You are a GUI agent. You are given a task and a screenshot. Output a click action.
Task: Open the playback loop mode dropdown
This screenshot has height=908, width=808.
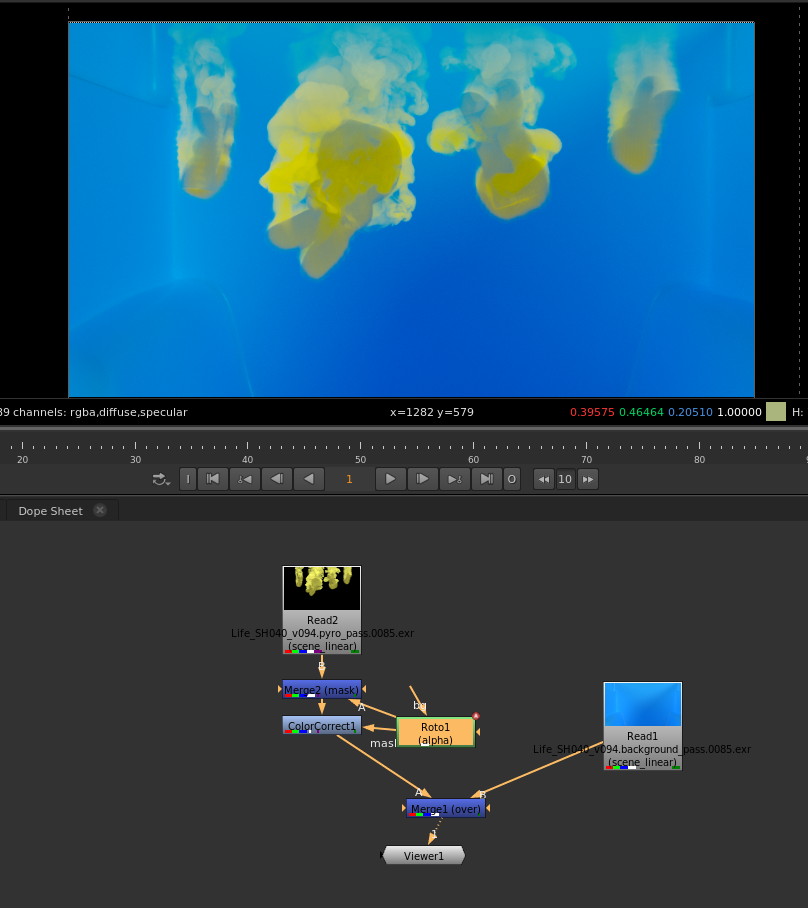pos(161,479)
